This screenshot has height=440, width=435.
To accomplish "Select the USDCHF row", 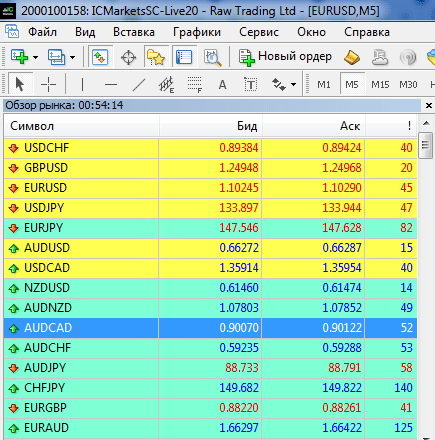I will tap(210, 148).
